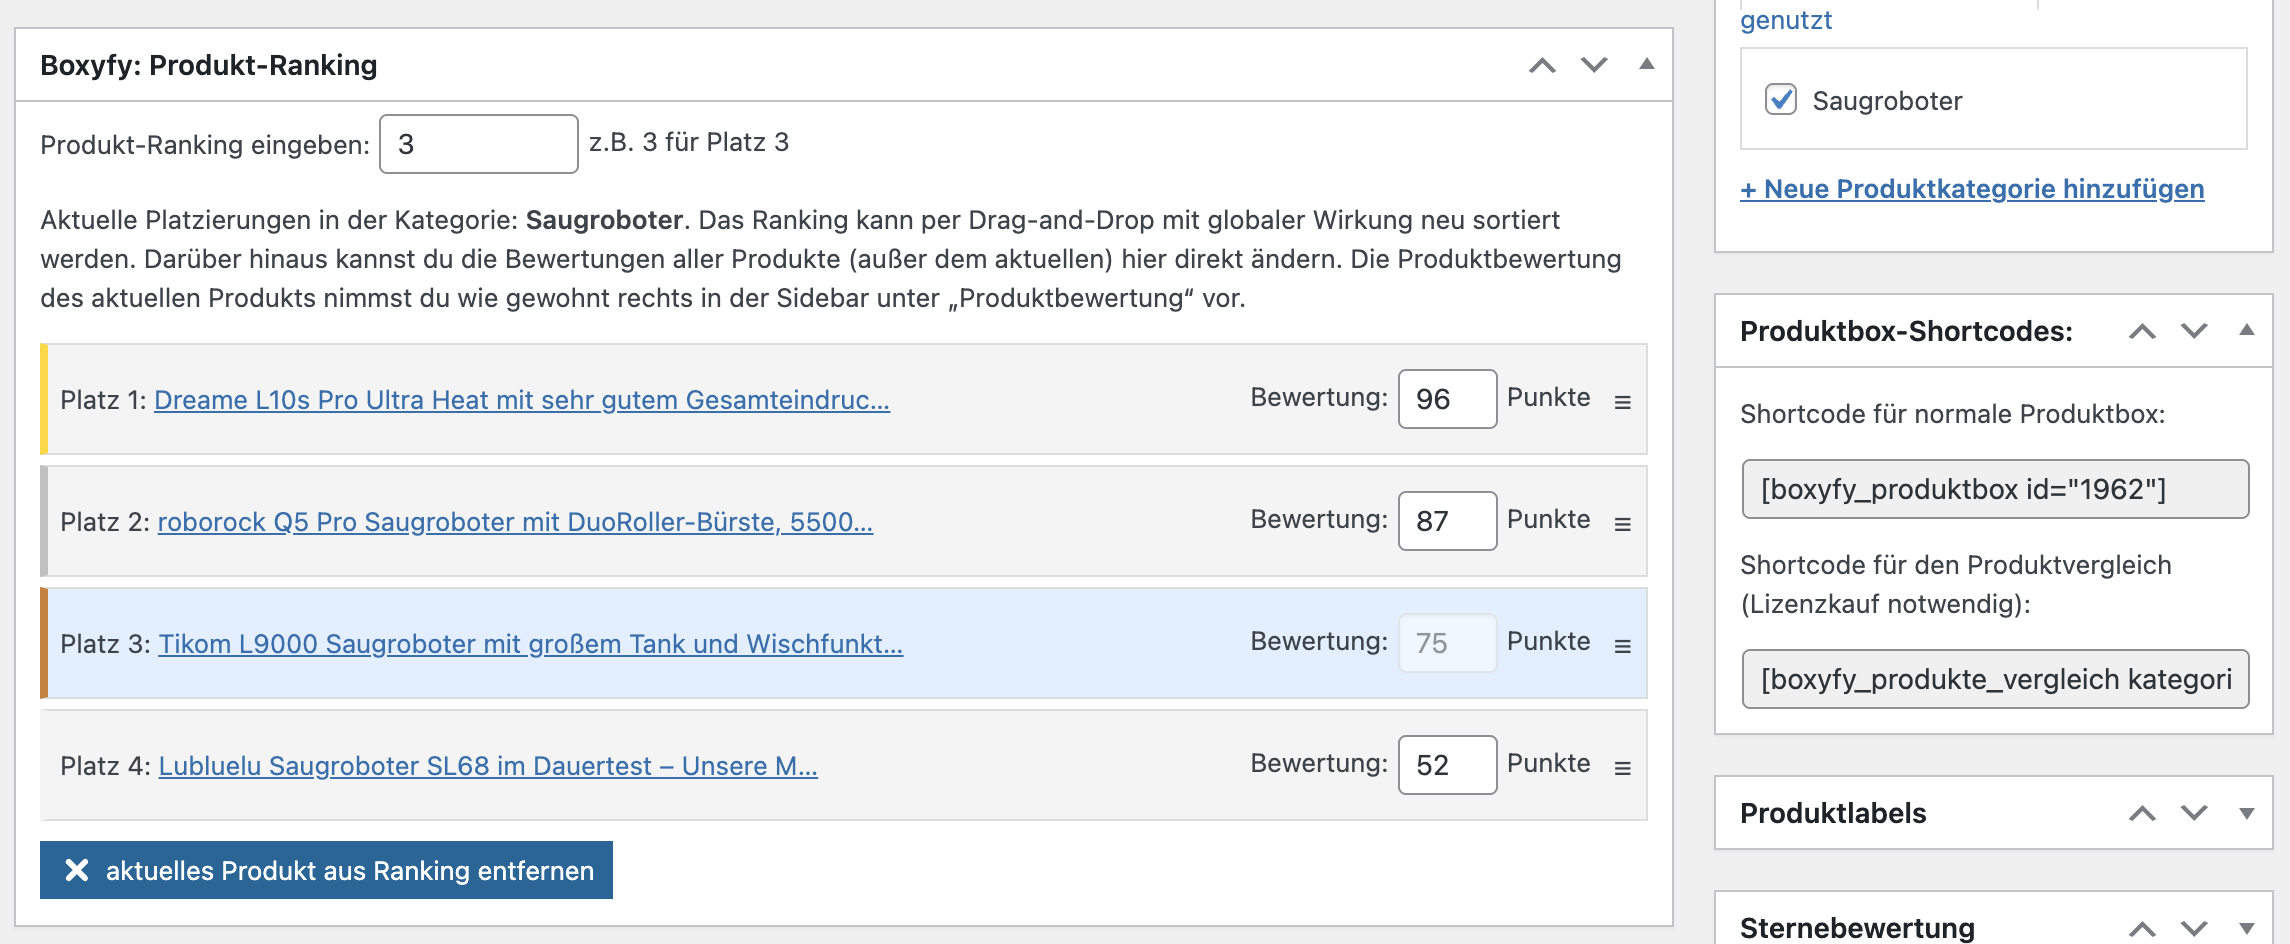The height and width of the screenshot is (944, 2290).
Task: Open the genutzt tab link
Action: (x=1786, y=20)
